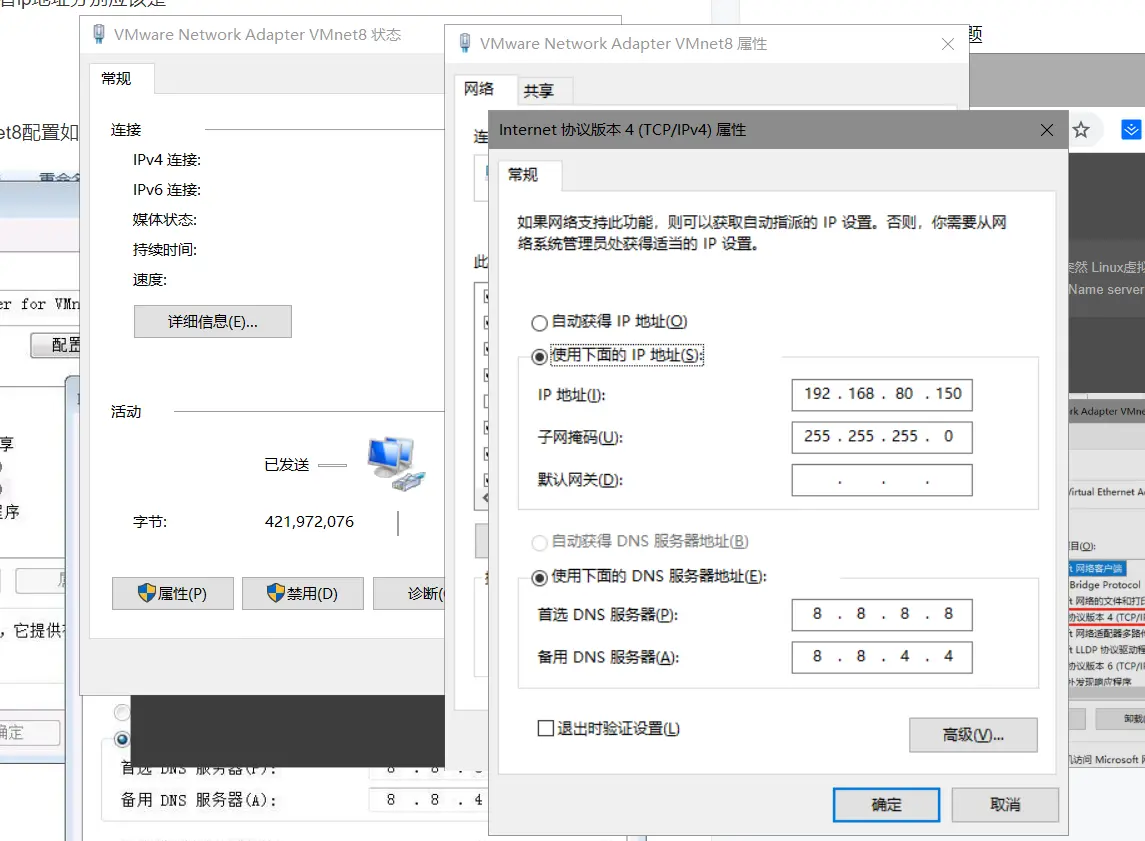Click 禁用(D) button in status window
This screenshot has width=1145, height=841.
pos(302,594)
